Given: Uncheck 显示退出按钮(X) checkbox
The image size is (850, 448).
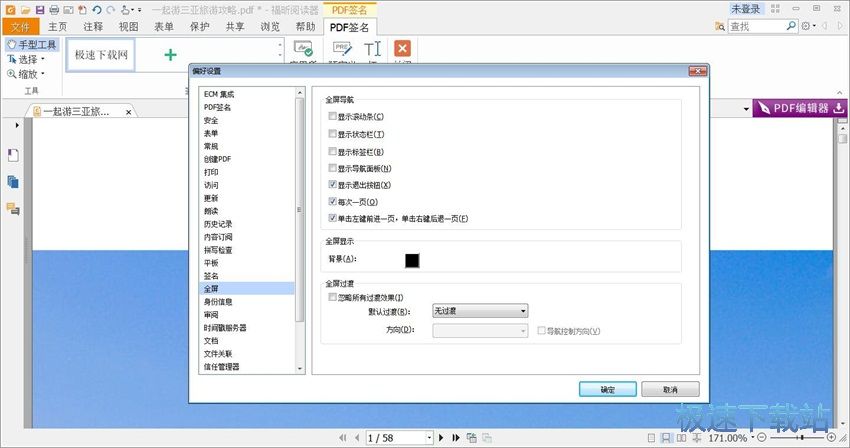Looking at the screenshot, I should (x=332, y=184).
